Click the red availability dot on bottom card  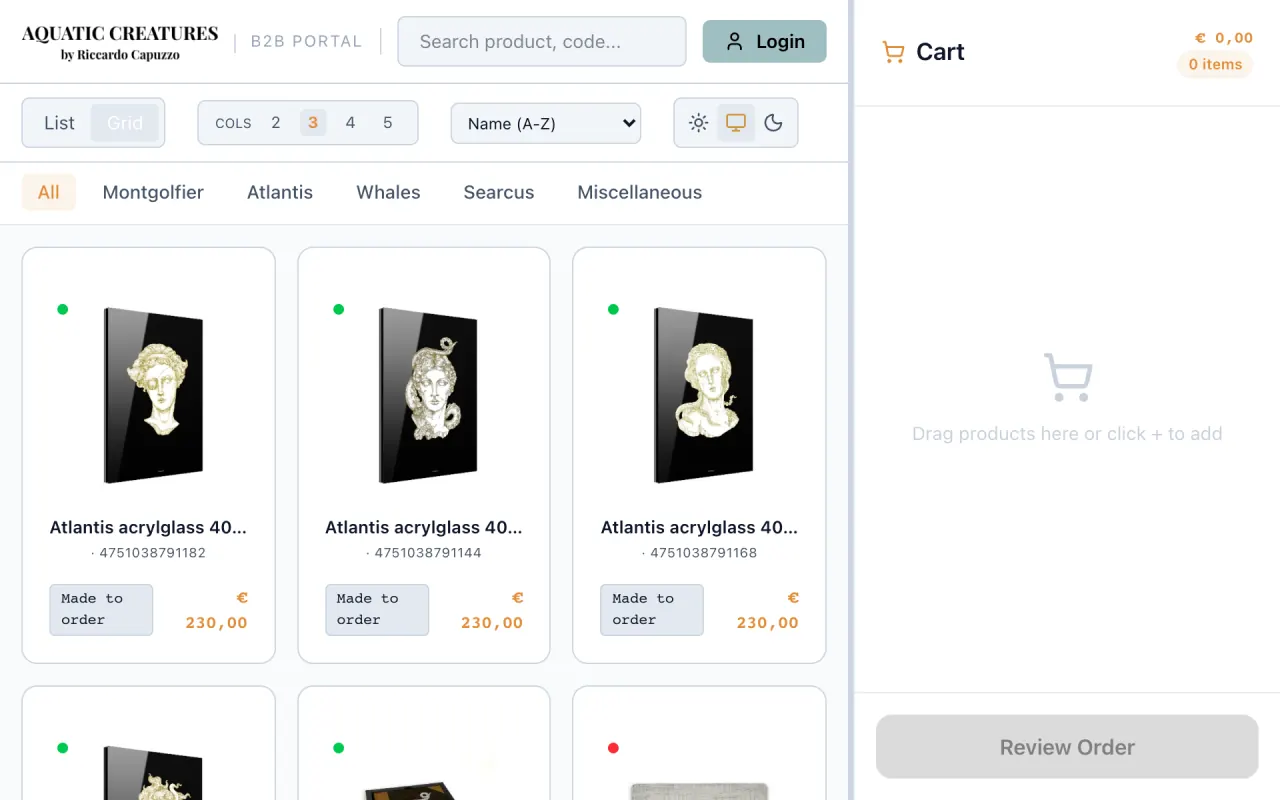[x=613, y=748]
